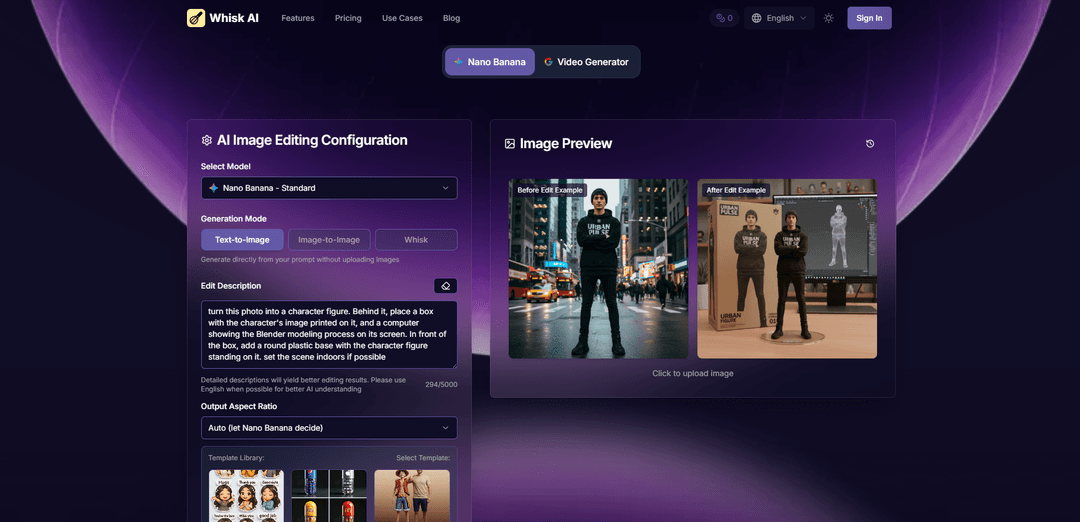Open the Use Cases link
Image resolution: width=1080 pixels, height=522 pixels.
coord(402,18)
